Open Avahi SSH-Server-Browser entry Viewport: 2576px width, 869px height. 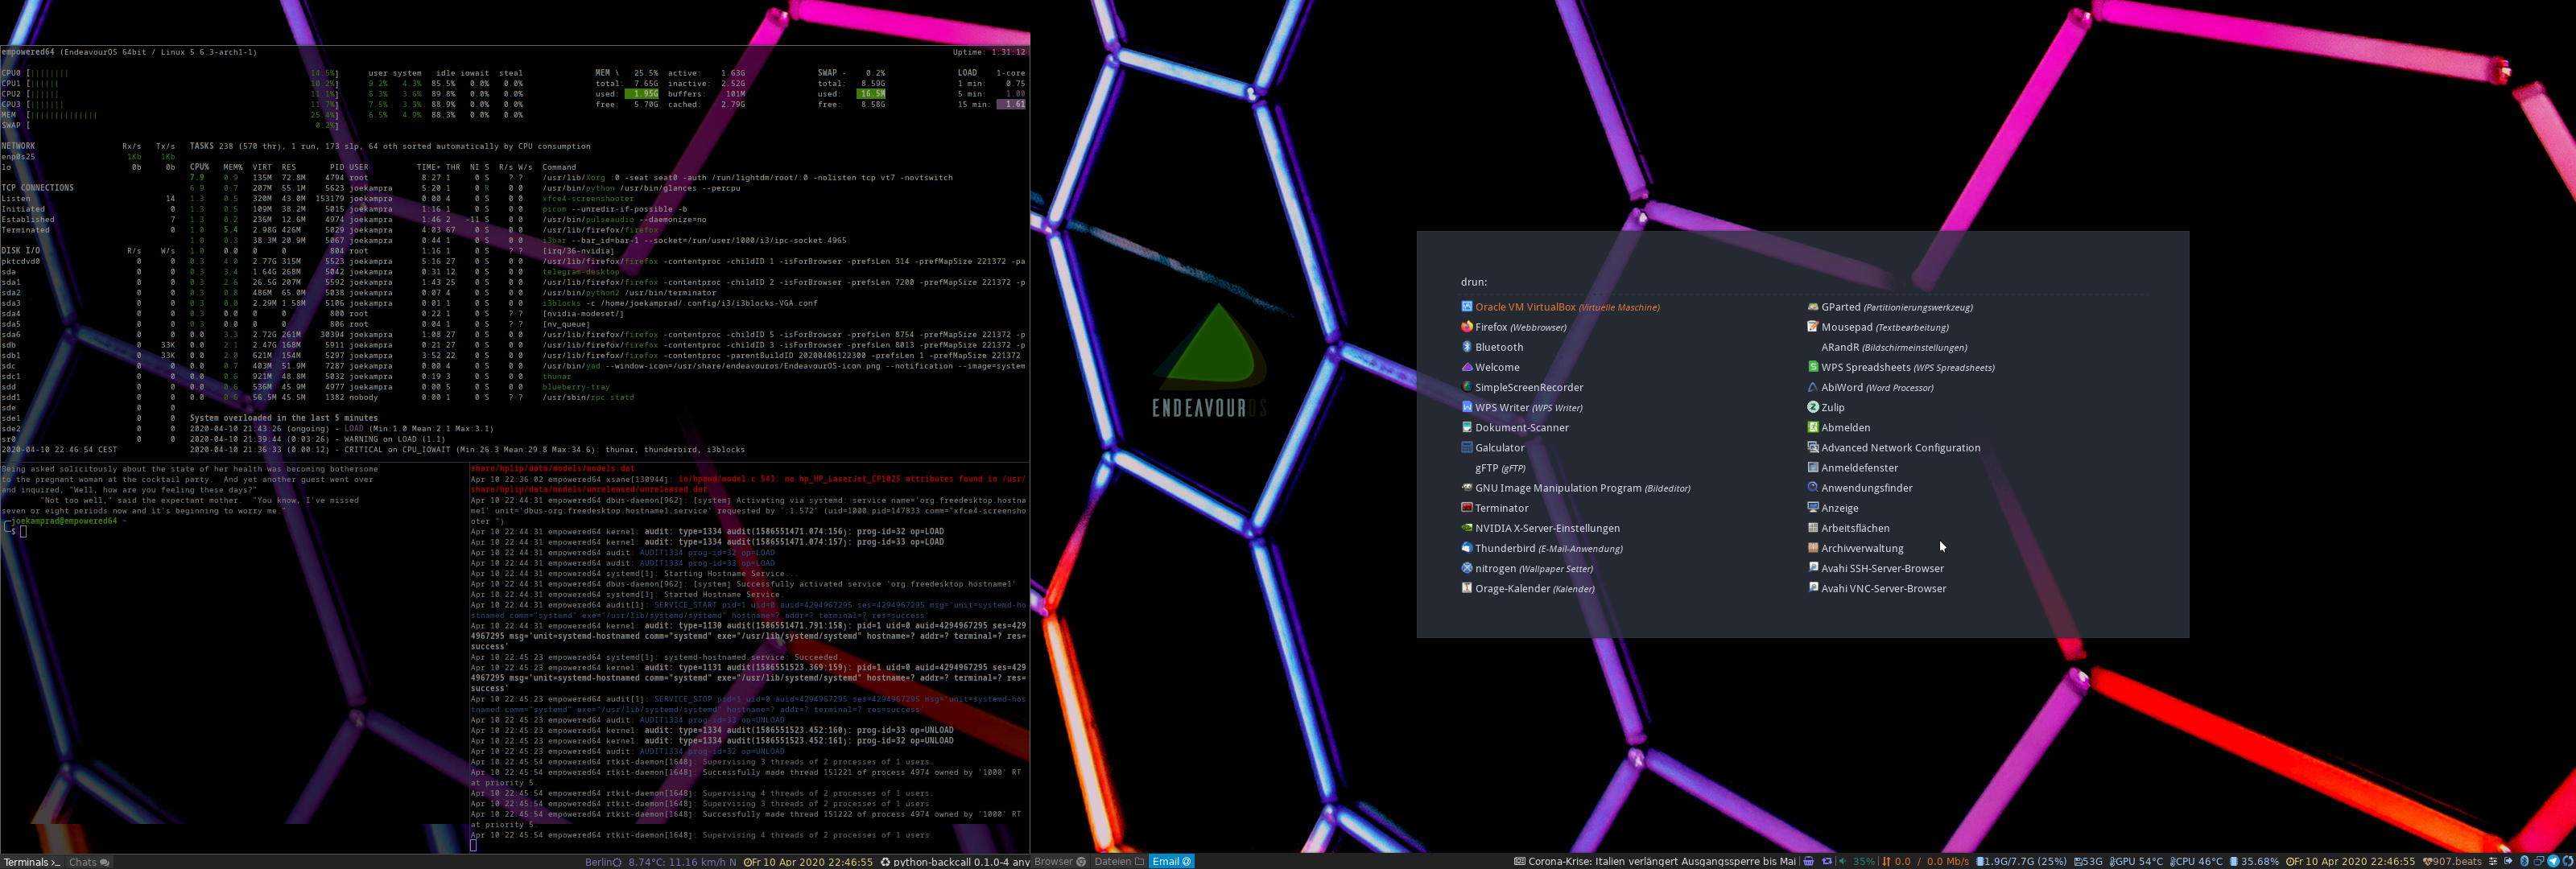coord(1875,568)
